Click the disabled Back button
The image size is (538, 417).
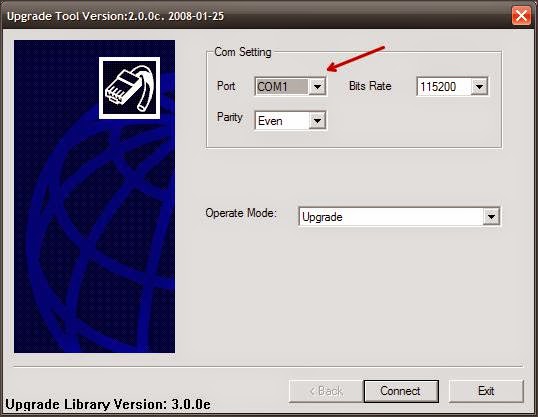coord(326,391)
